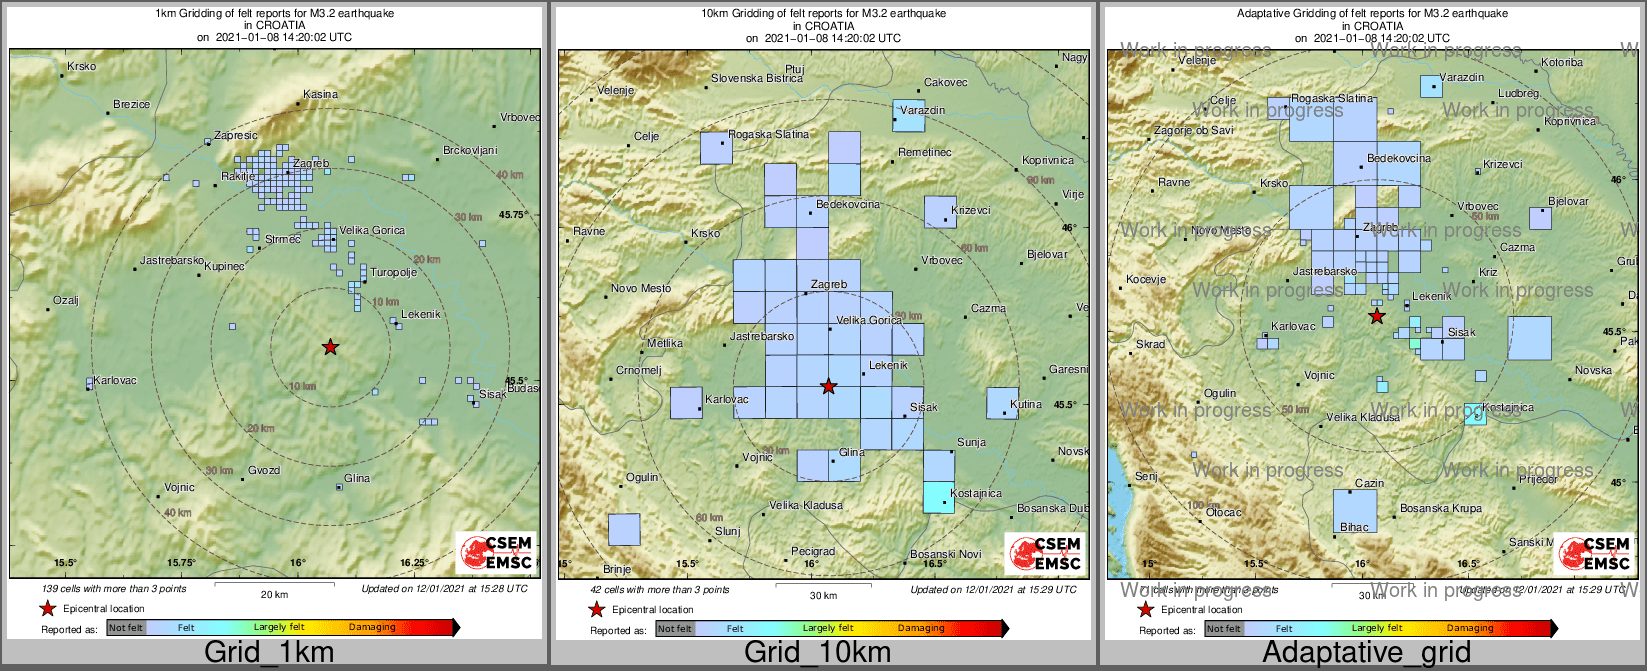Click the 'Otocac' label on Adaptative_grid map

(x=1224, y=512)
